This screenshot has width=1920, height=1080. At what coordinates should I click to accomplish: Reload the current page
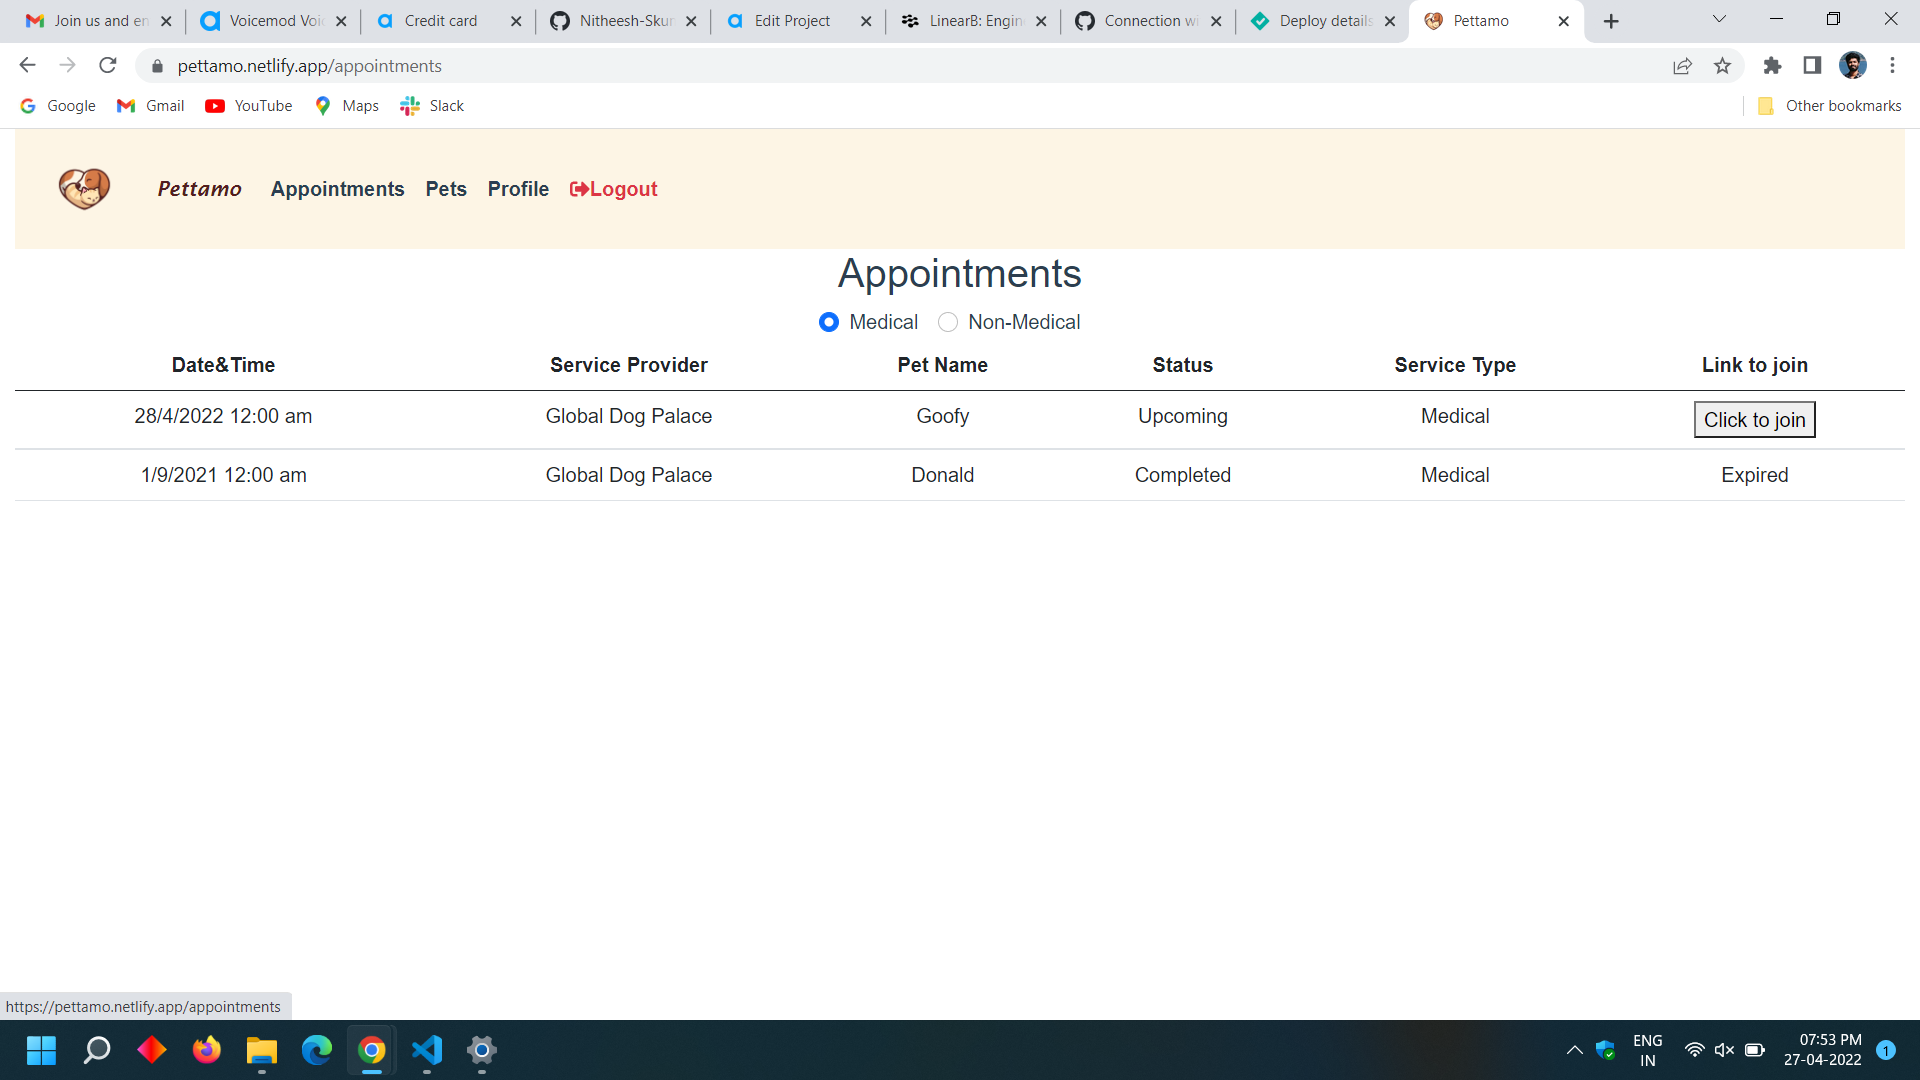108,66
